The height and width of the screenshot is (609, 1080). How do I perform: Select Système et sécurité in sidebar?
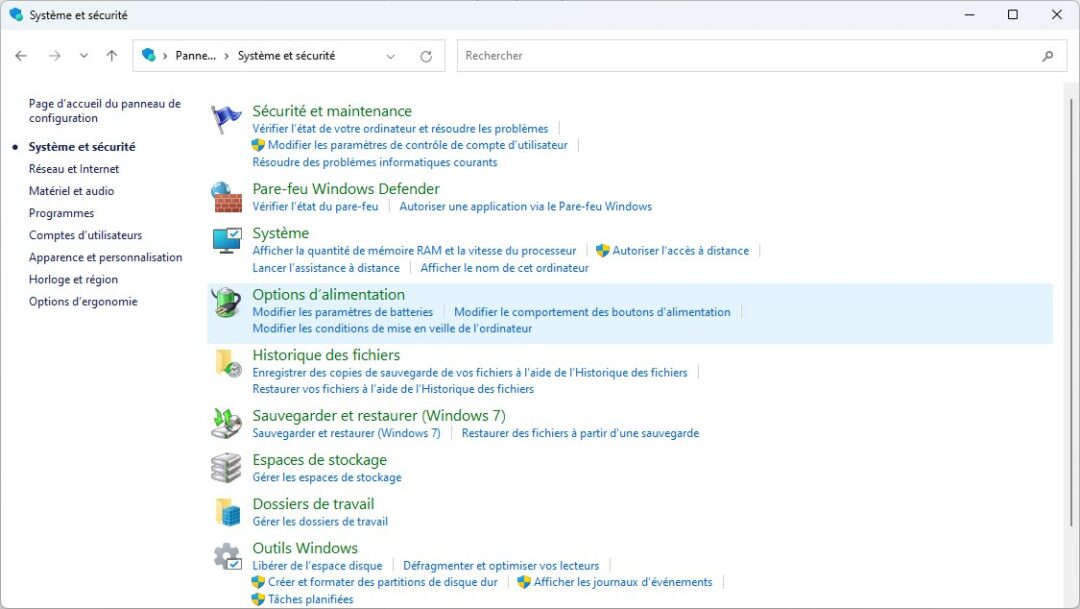82,147
